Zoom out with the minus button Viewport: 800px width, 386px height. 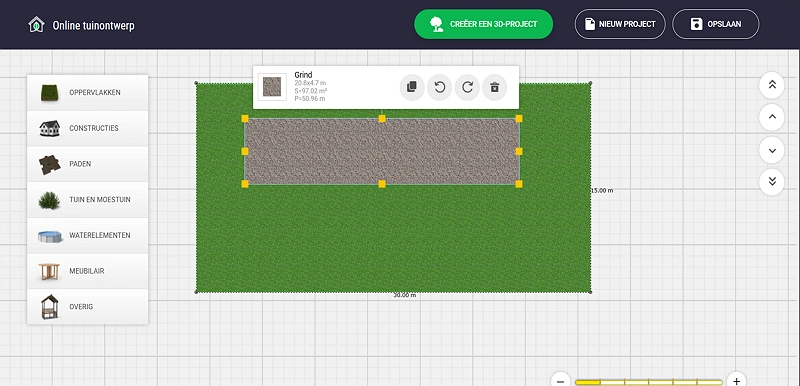pyautogui.click(x=560, y=381)
